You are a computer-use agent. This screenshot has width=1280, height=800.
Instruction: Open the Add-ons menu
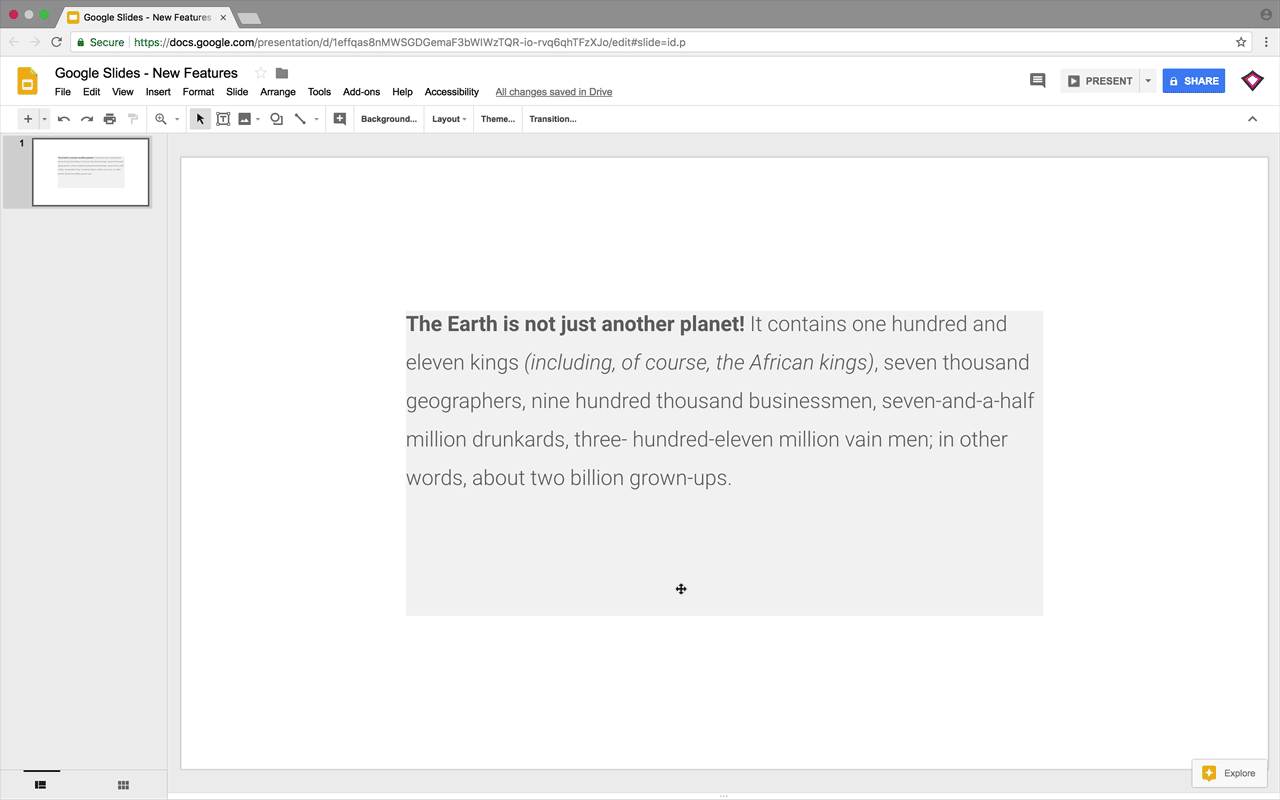click(x=361, y=92)
